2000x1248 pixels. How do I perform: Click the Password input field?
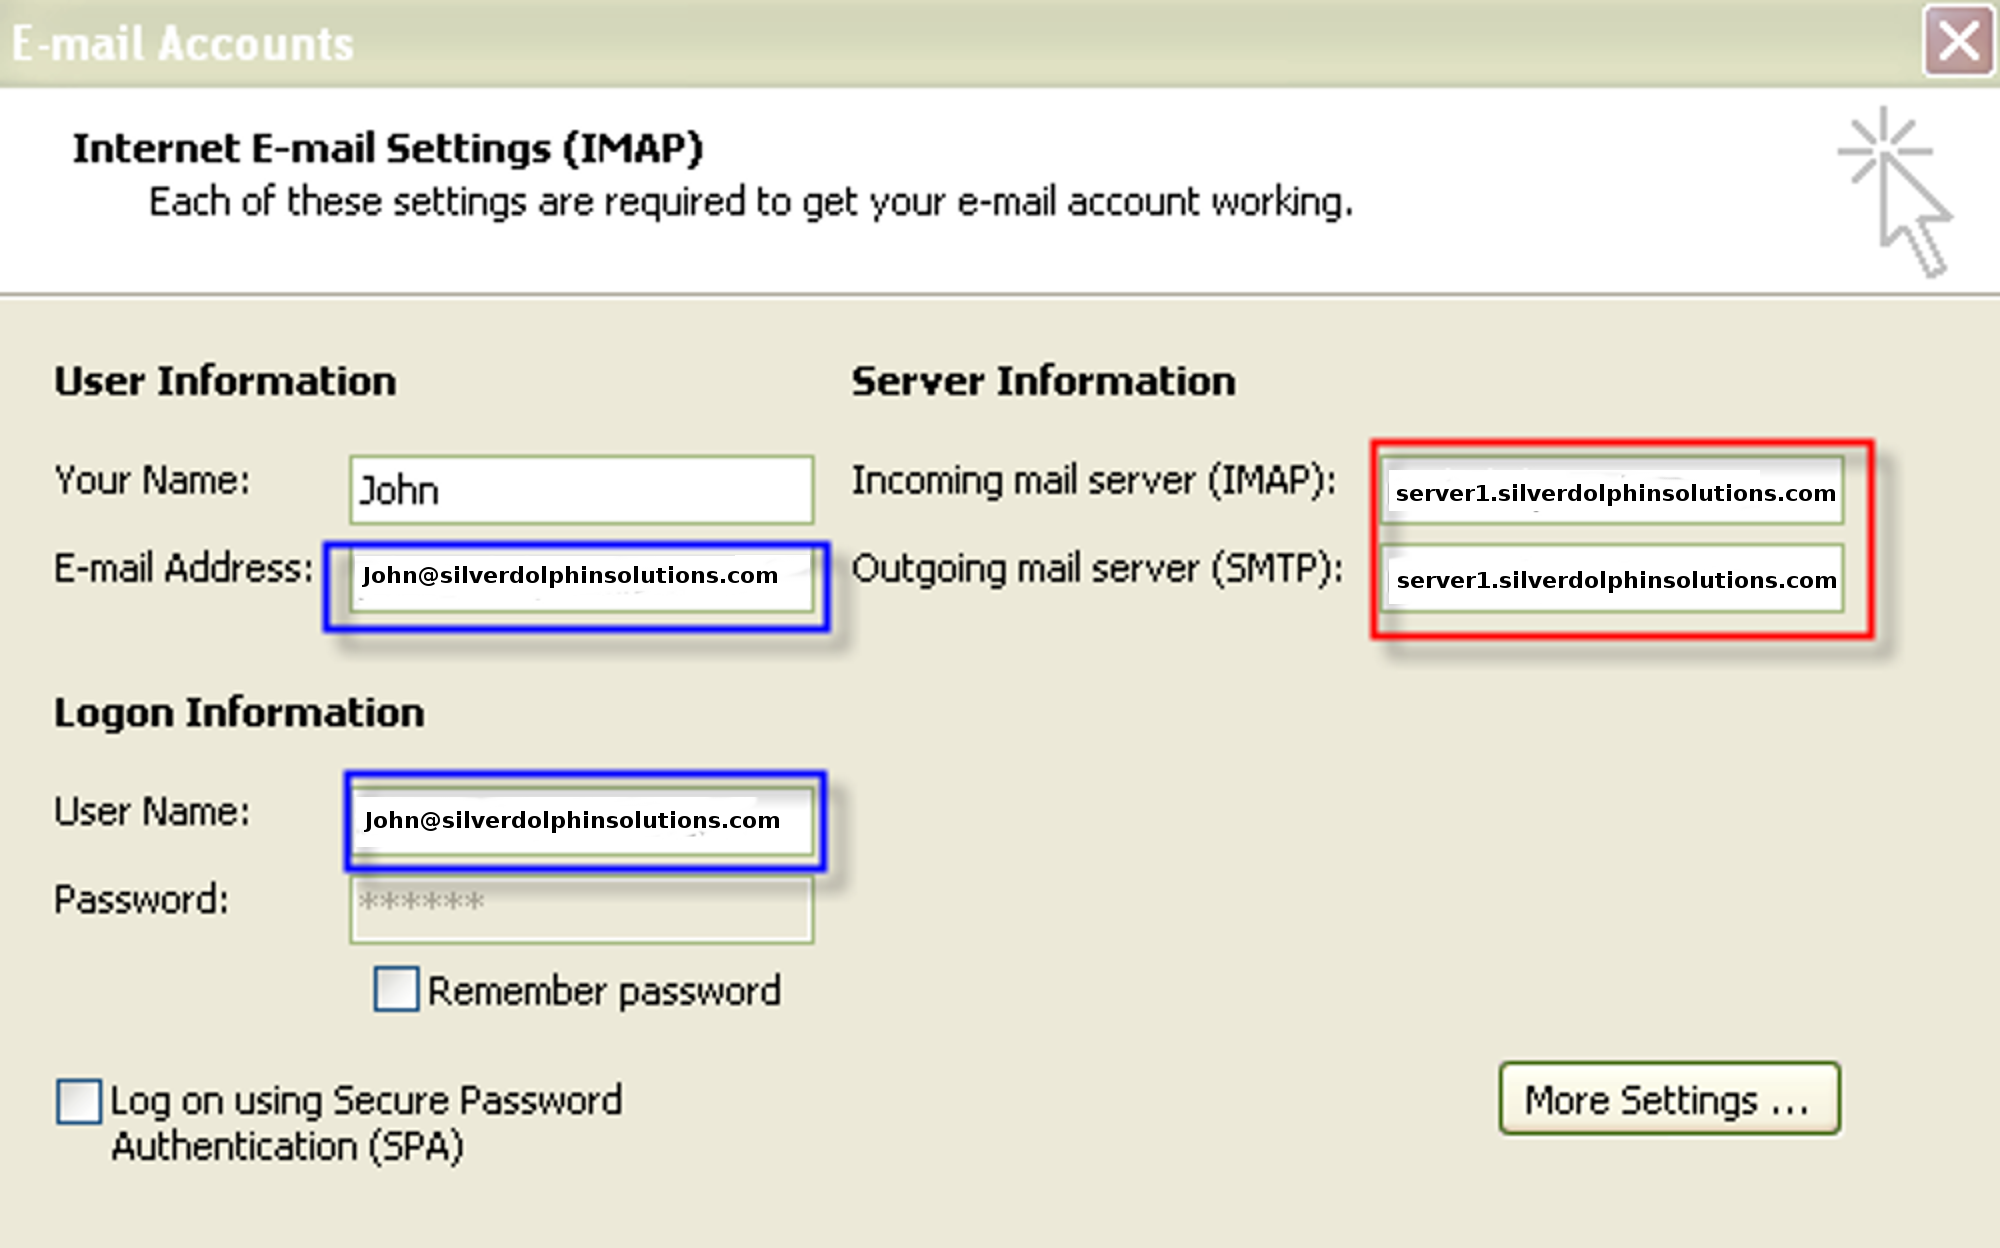click(x=581, y=908)
